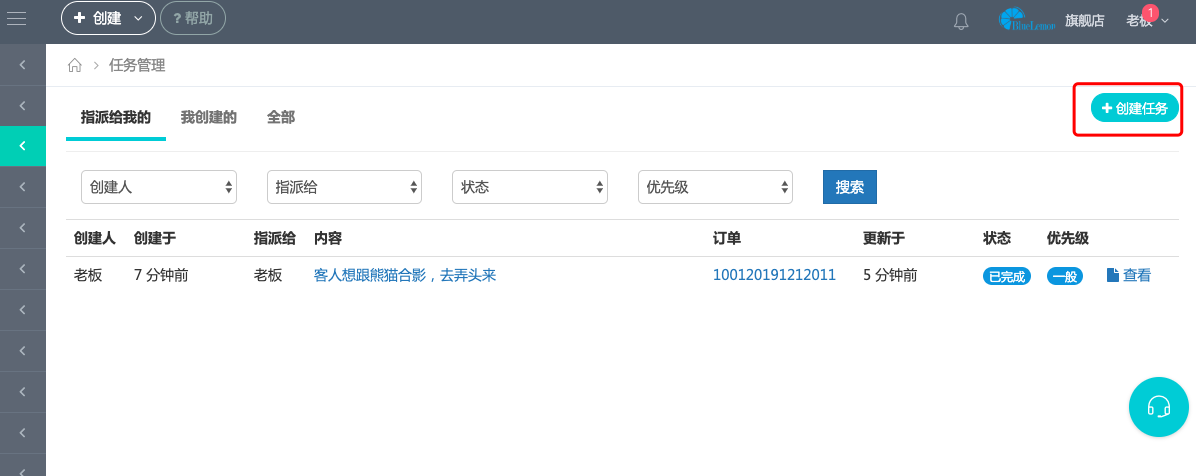Image resolution: width=1196 pixels, height=476 pixels.
Task: Open the 创建人 filter dropdown
Action: point(158,187)
